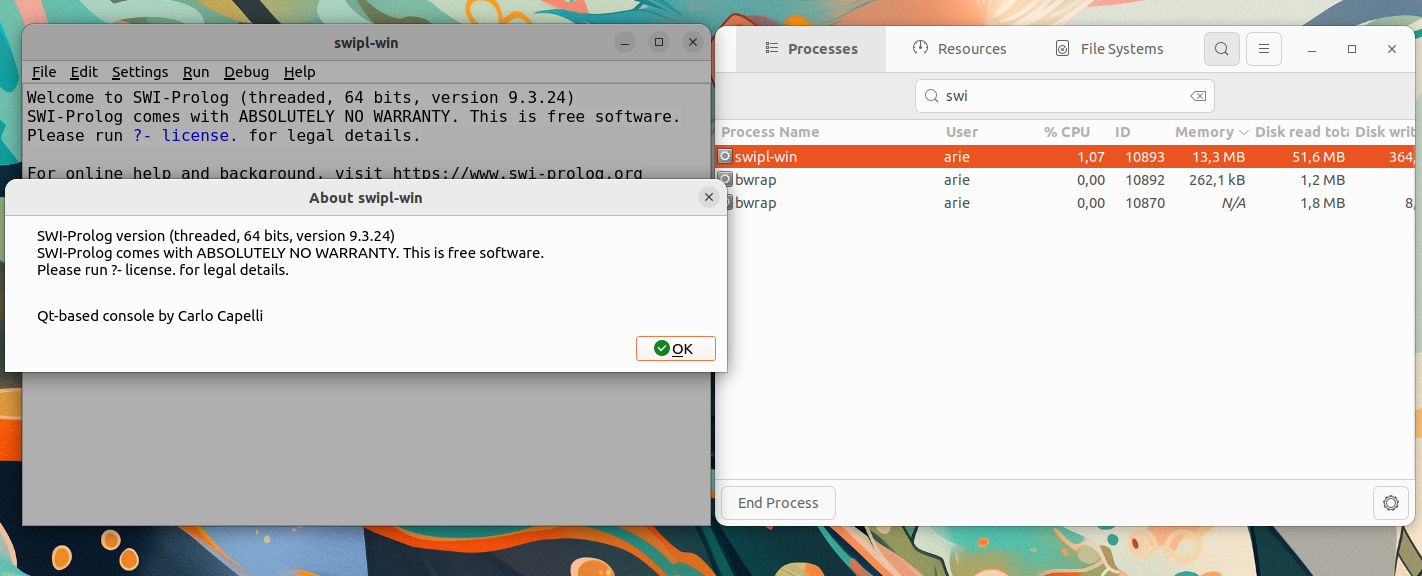Open the File menu in swipl-win

pos(44,72)
